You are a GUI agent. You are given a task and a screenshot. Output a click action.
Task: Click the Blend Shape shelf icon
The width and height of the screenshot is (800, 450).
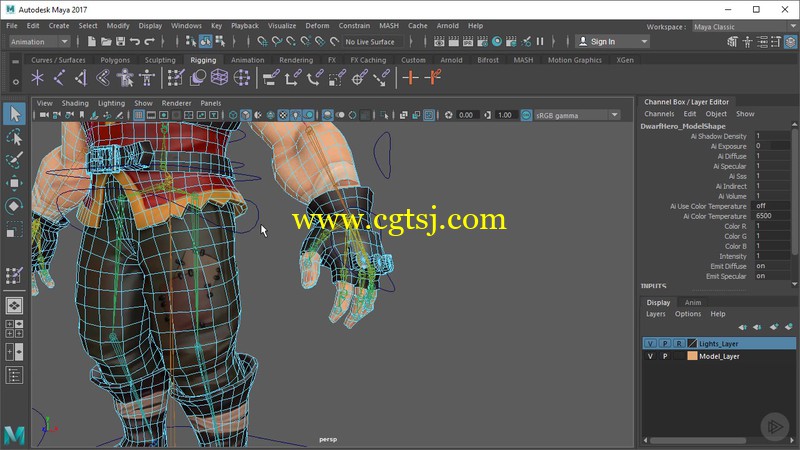coord(197,78)
